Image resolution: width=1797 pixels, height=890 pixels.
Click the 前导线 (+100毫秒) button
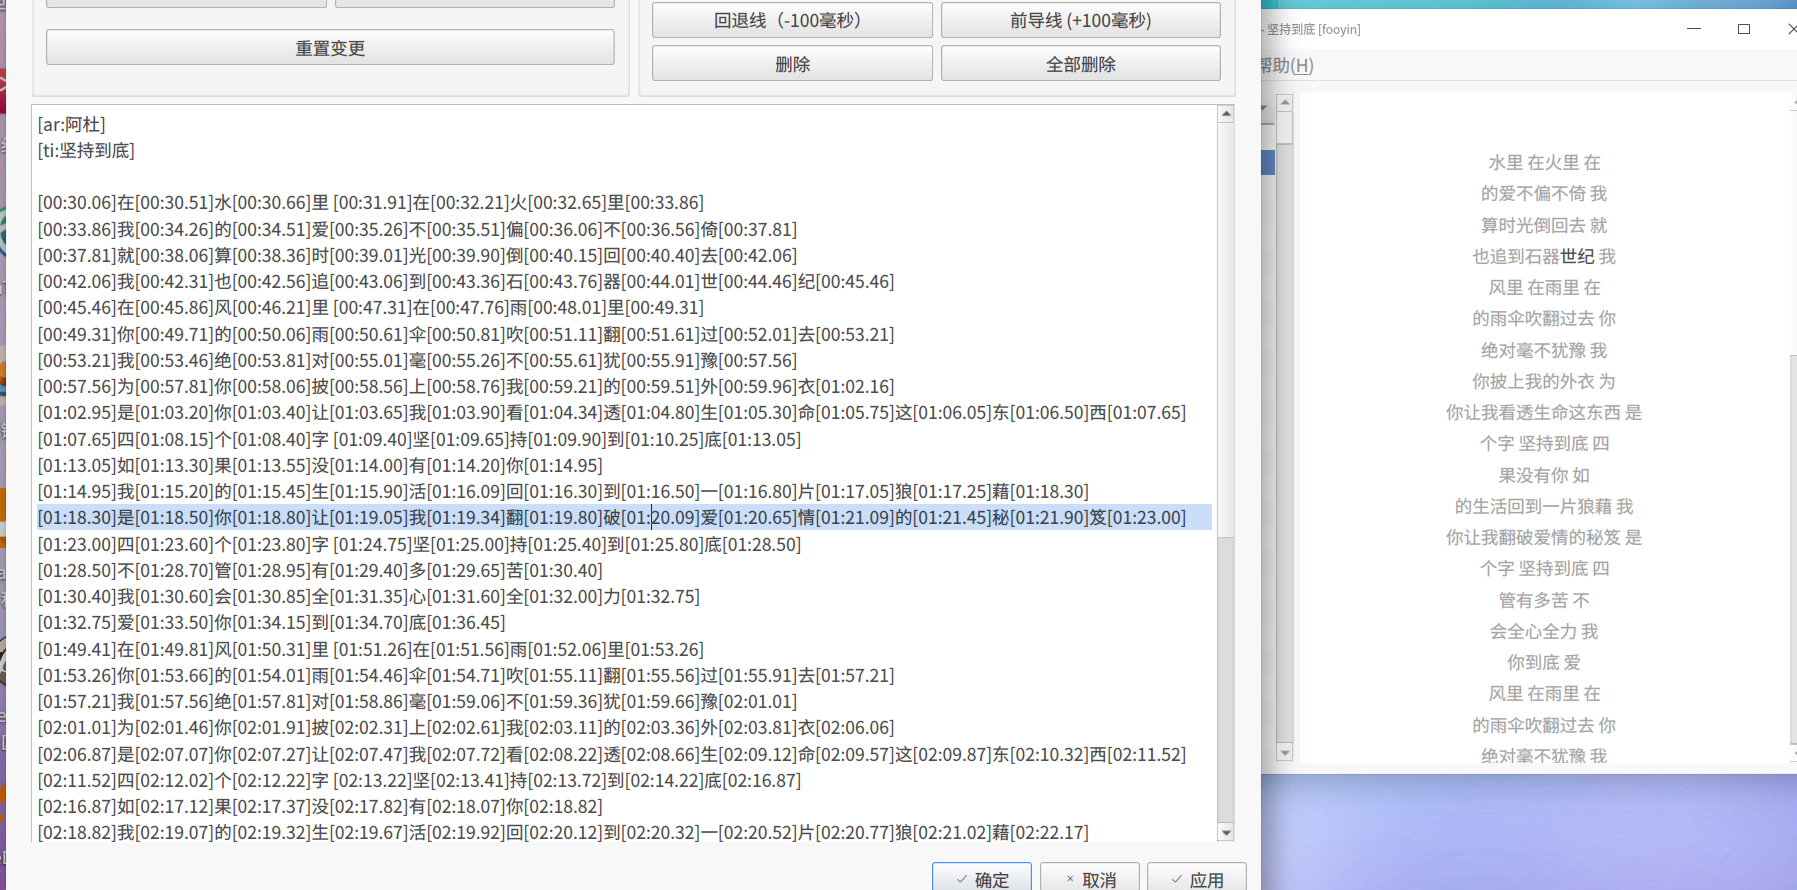click(x=1080, y=20)
